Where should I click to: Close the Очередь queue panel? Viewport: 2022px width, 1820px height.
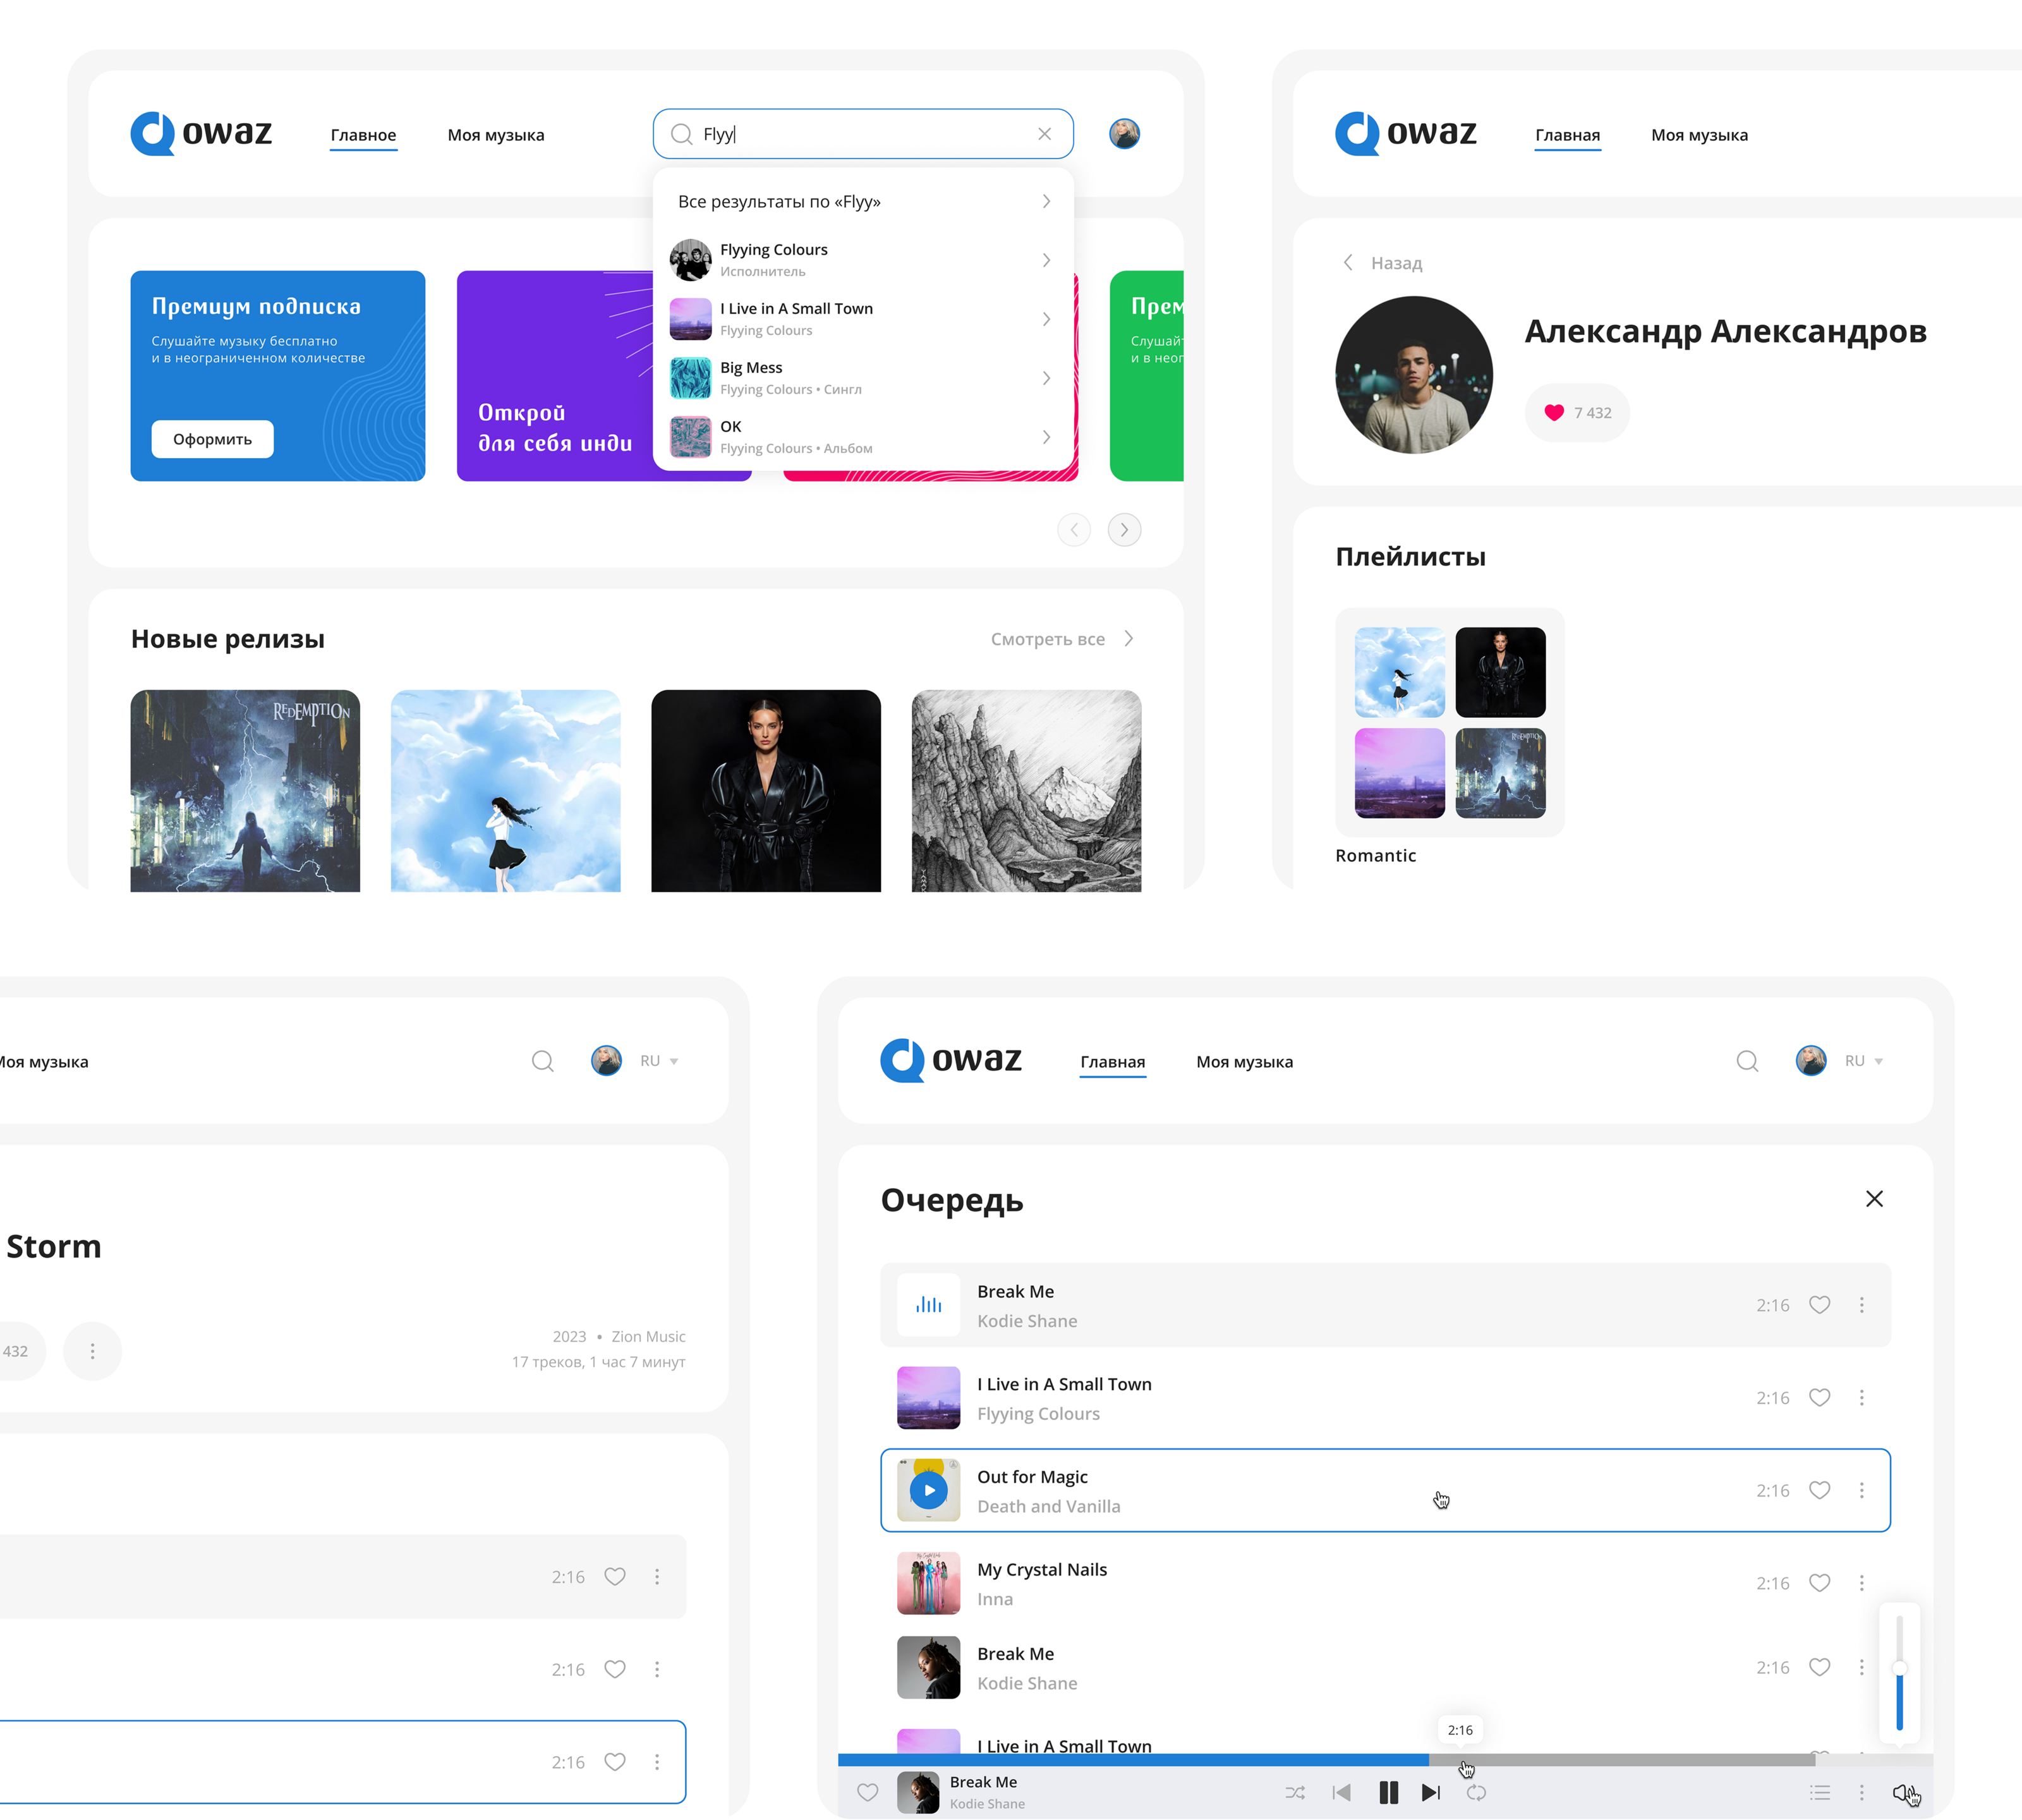1874,1199
